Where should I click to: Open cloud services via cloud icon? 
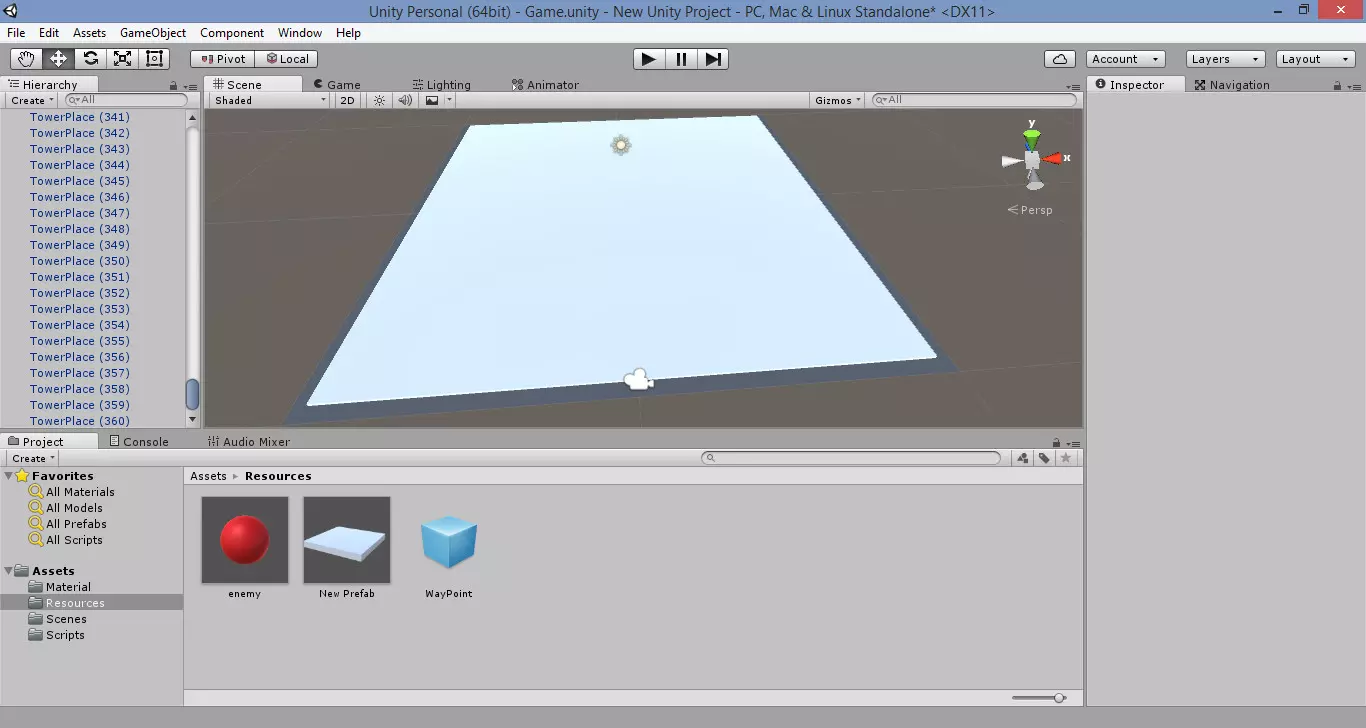[x=1059, y=59]
